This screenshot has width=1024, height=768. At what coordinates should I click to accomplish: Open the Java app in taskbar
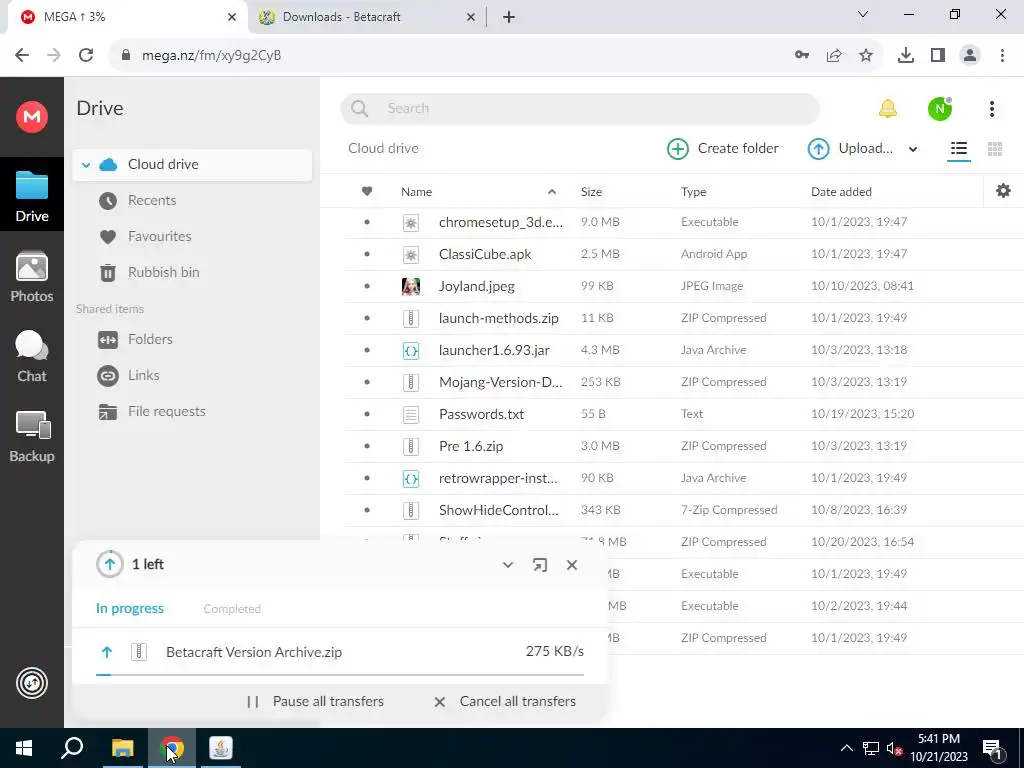tap(221, 748)
